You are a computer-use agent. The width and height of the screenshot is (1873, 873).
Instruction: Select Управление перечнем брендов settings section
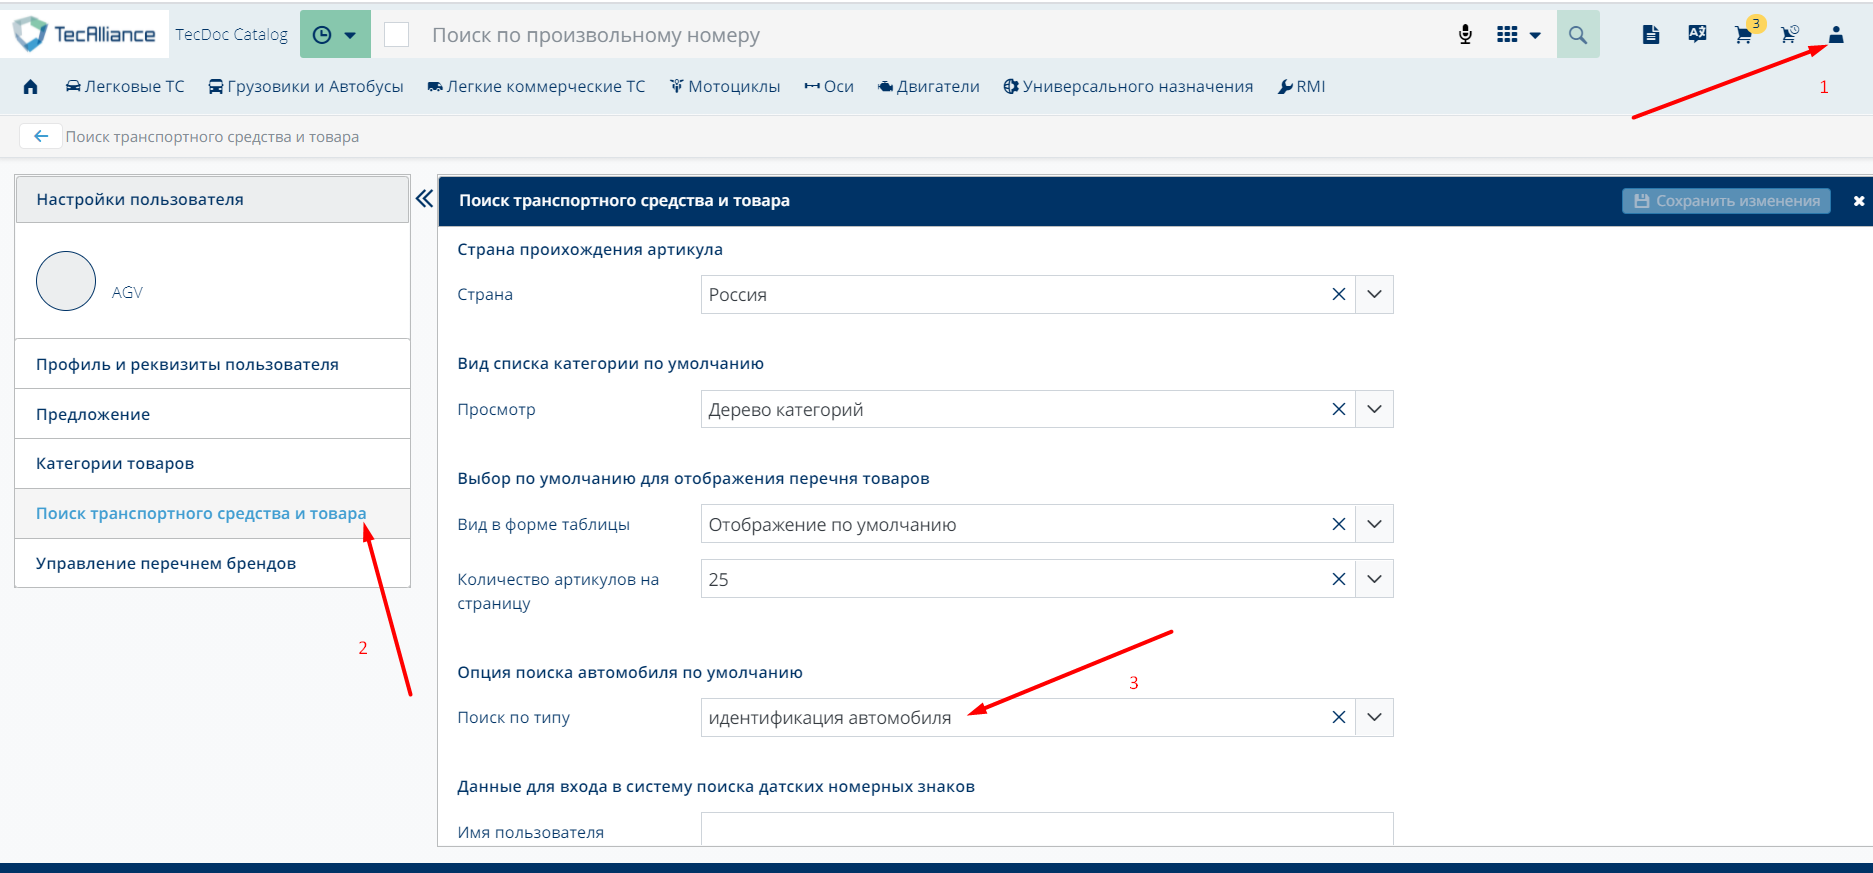[x=166, y=563]
